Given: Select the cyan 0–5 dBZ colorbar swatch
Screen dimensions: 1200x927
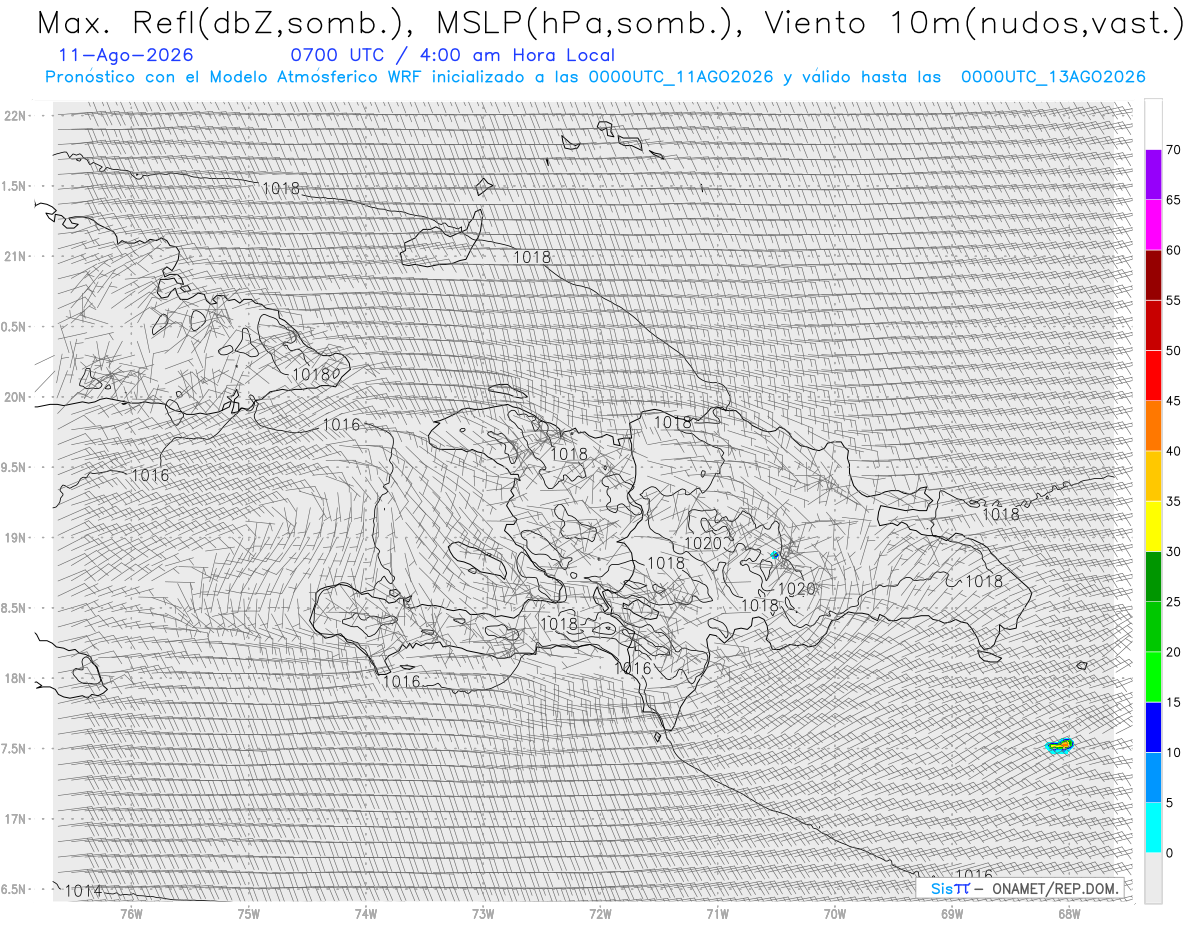Looking at the screenshot, I should point(1153,828).
